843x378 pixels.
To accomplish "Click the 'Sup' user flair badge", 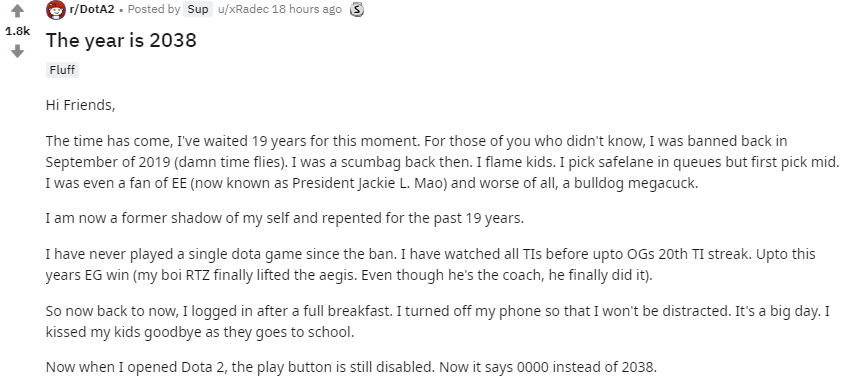I will coord(198,9).
